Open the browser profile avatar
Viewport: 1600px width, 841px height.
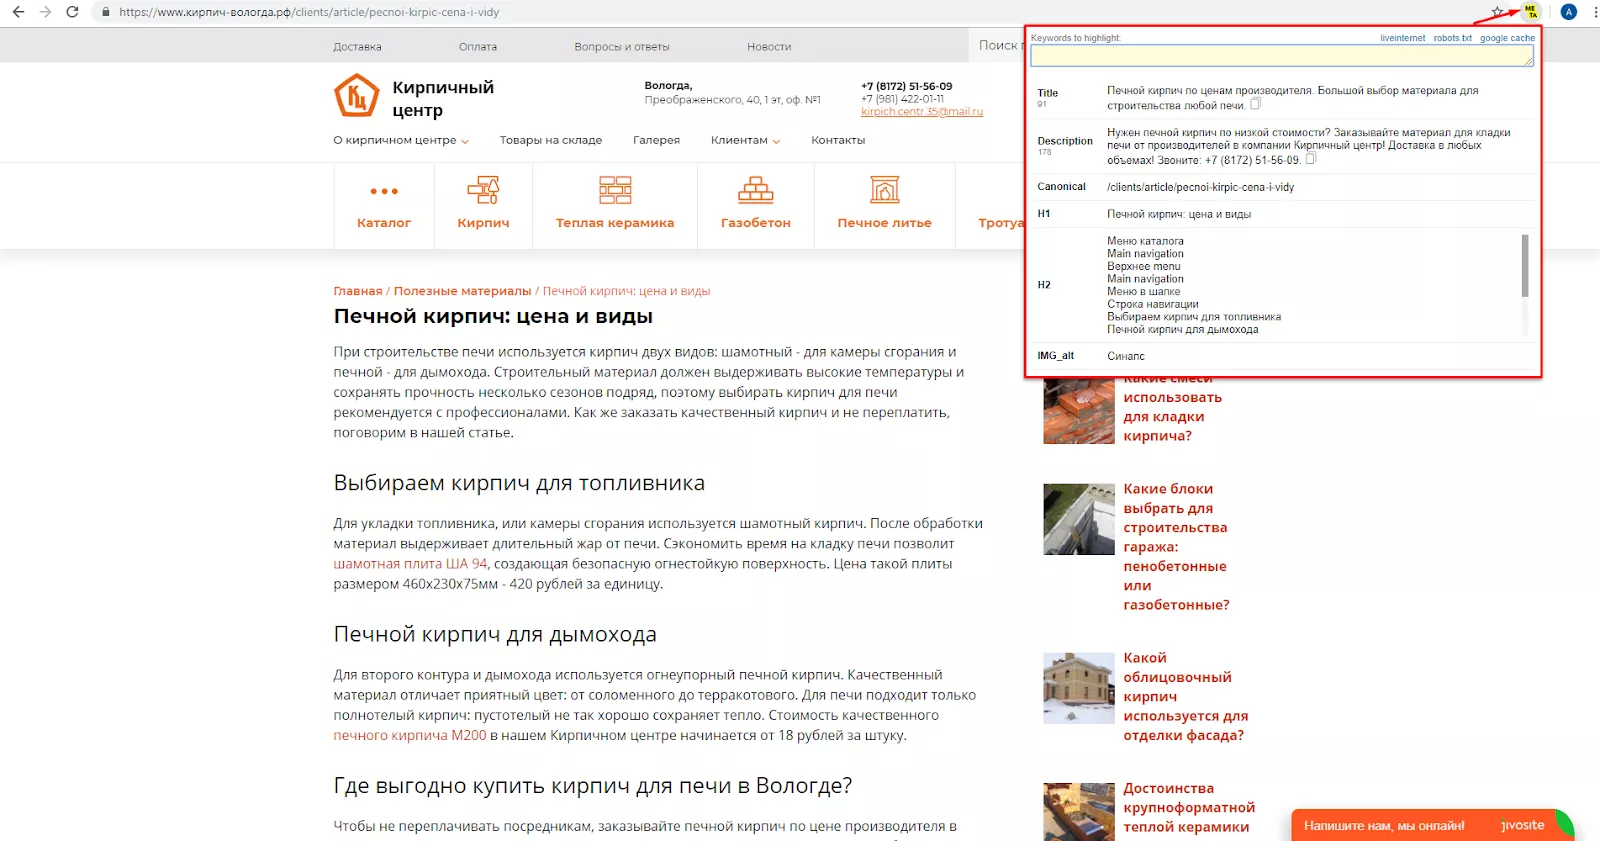coord(1569,12)
